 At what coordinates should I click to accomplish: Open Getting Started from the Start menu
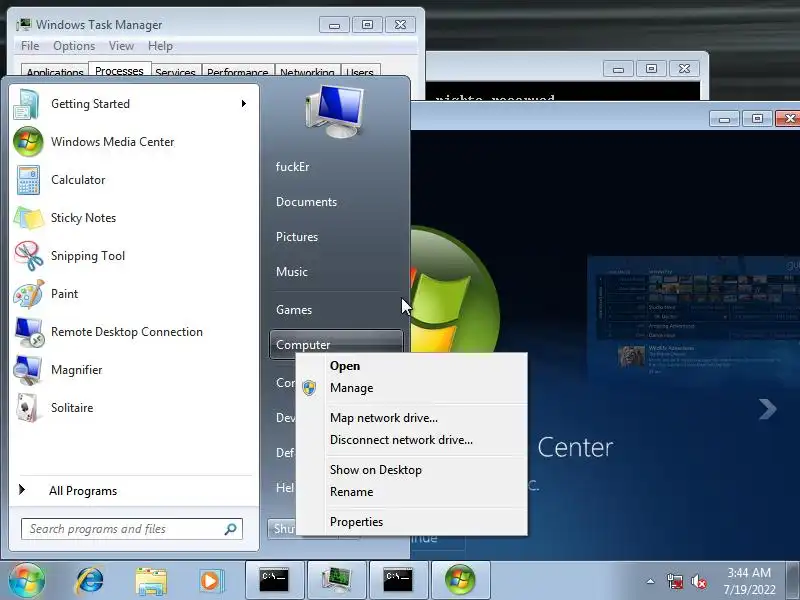[134, 104]
